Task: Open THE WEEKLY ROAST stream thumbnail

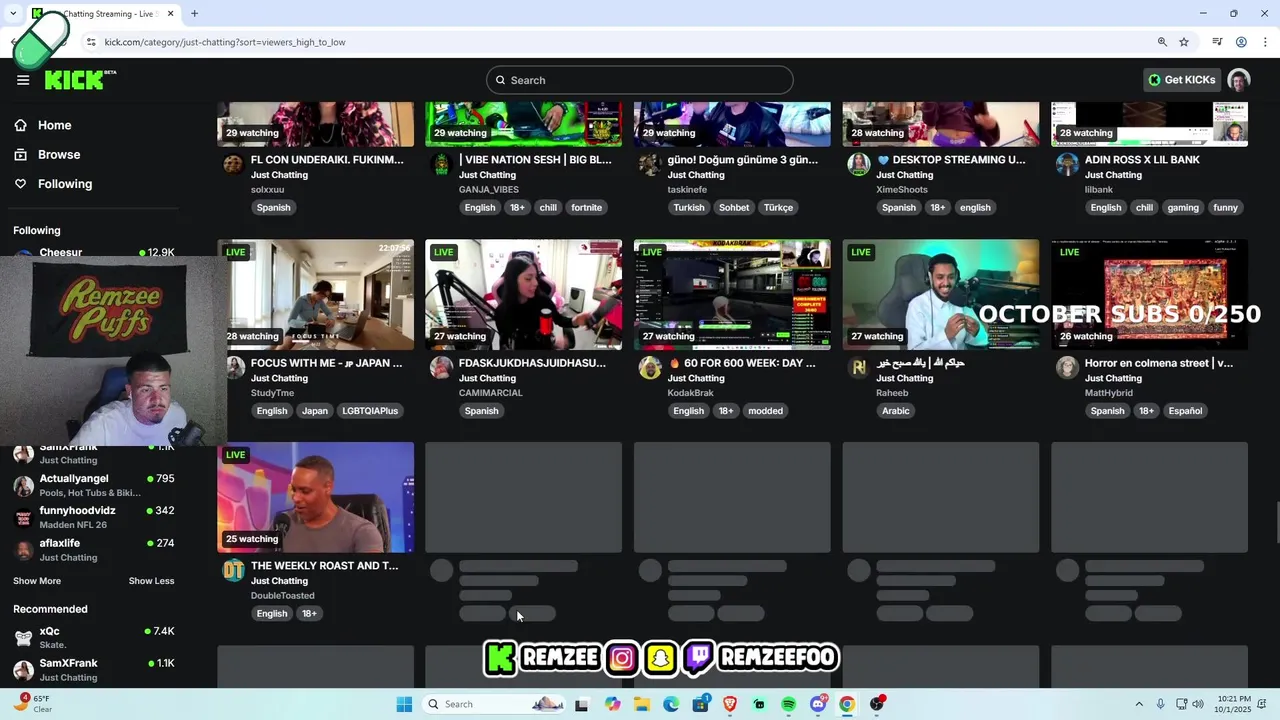Action: click(315, 497)
